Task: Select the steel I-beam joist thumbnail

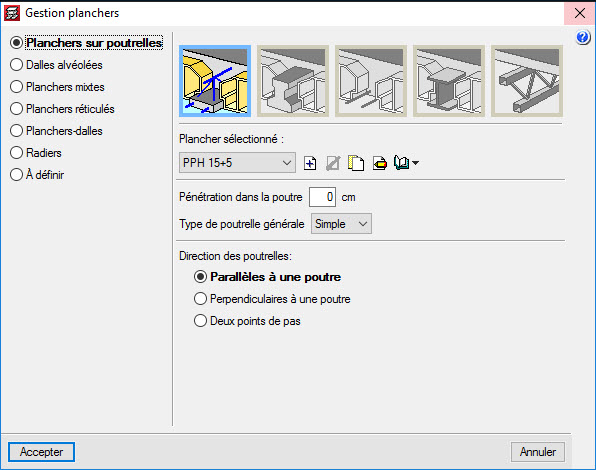Action: (x=449, y=81)
